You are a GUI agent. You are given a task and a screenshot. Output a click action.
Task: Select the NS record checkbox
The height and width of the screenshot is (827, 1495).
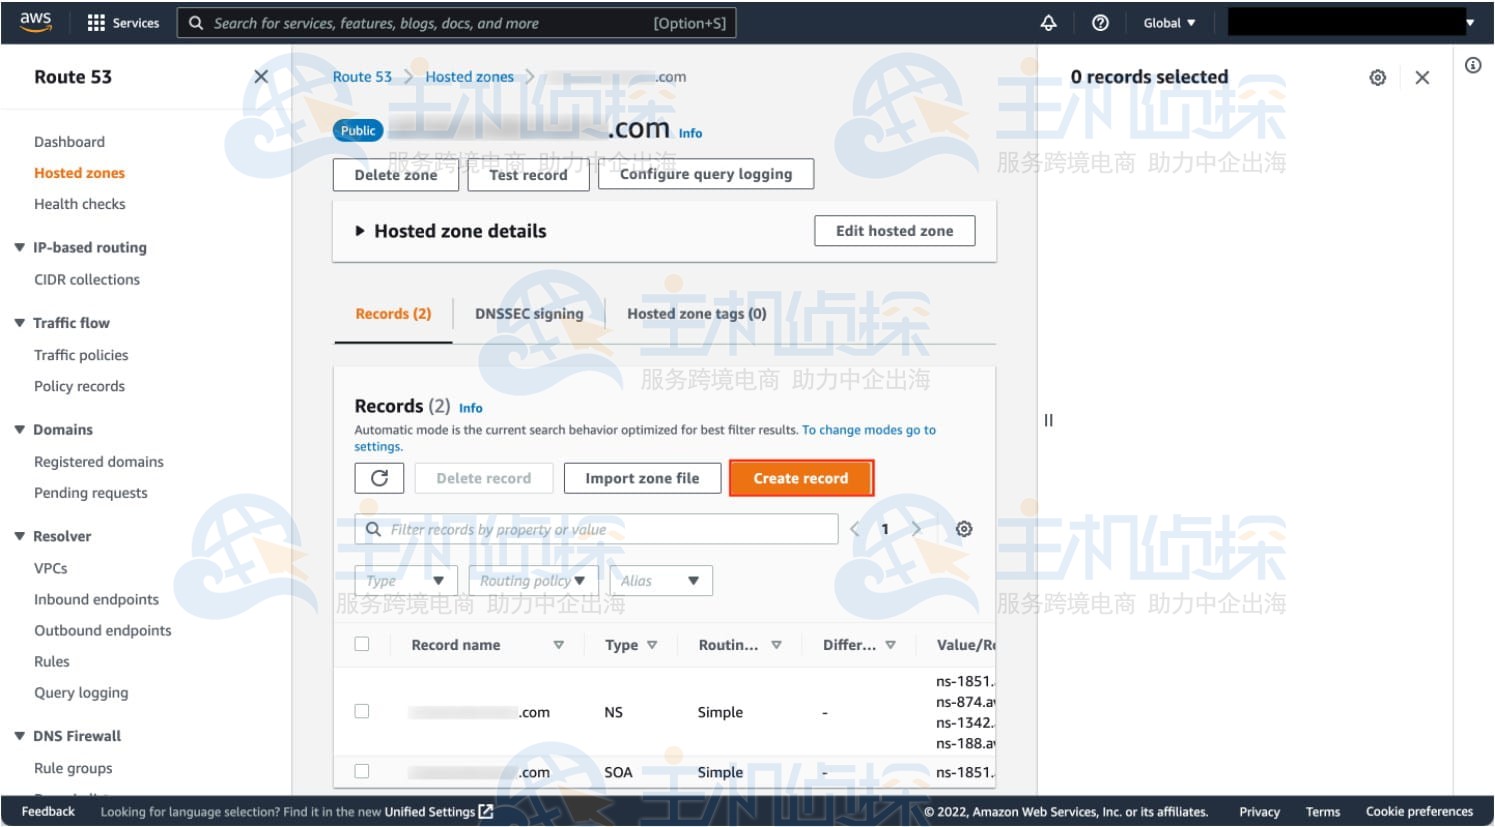(362, 711)
